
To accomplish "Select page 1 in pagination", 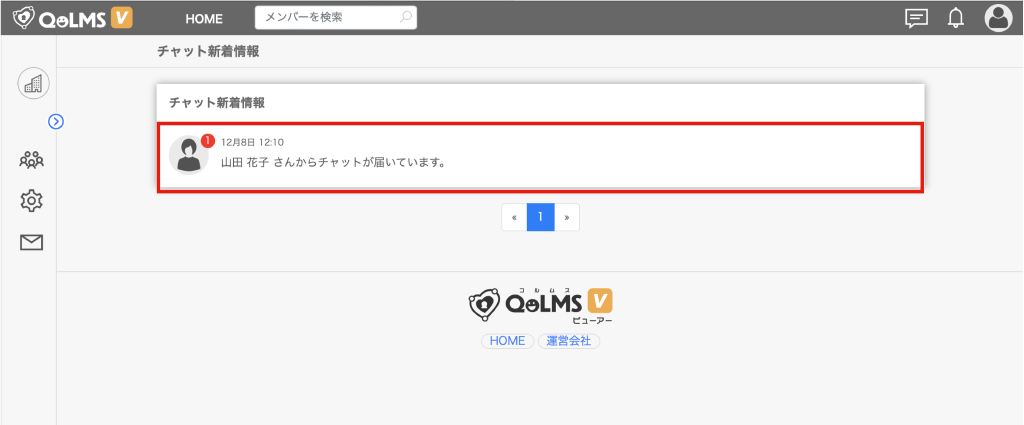I will coord(540,217).
